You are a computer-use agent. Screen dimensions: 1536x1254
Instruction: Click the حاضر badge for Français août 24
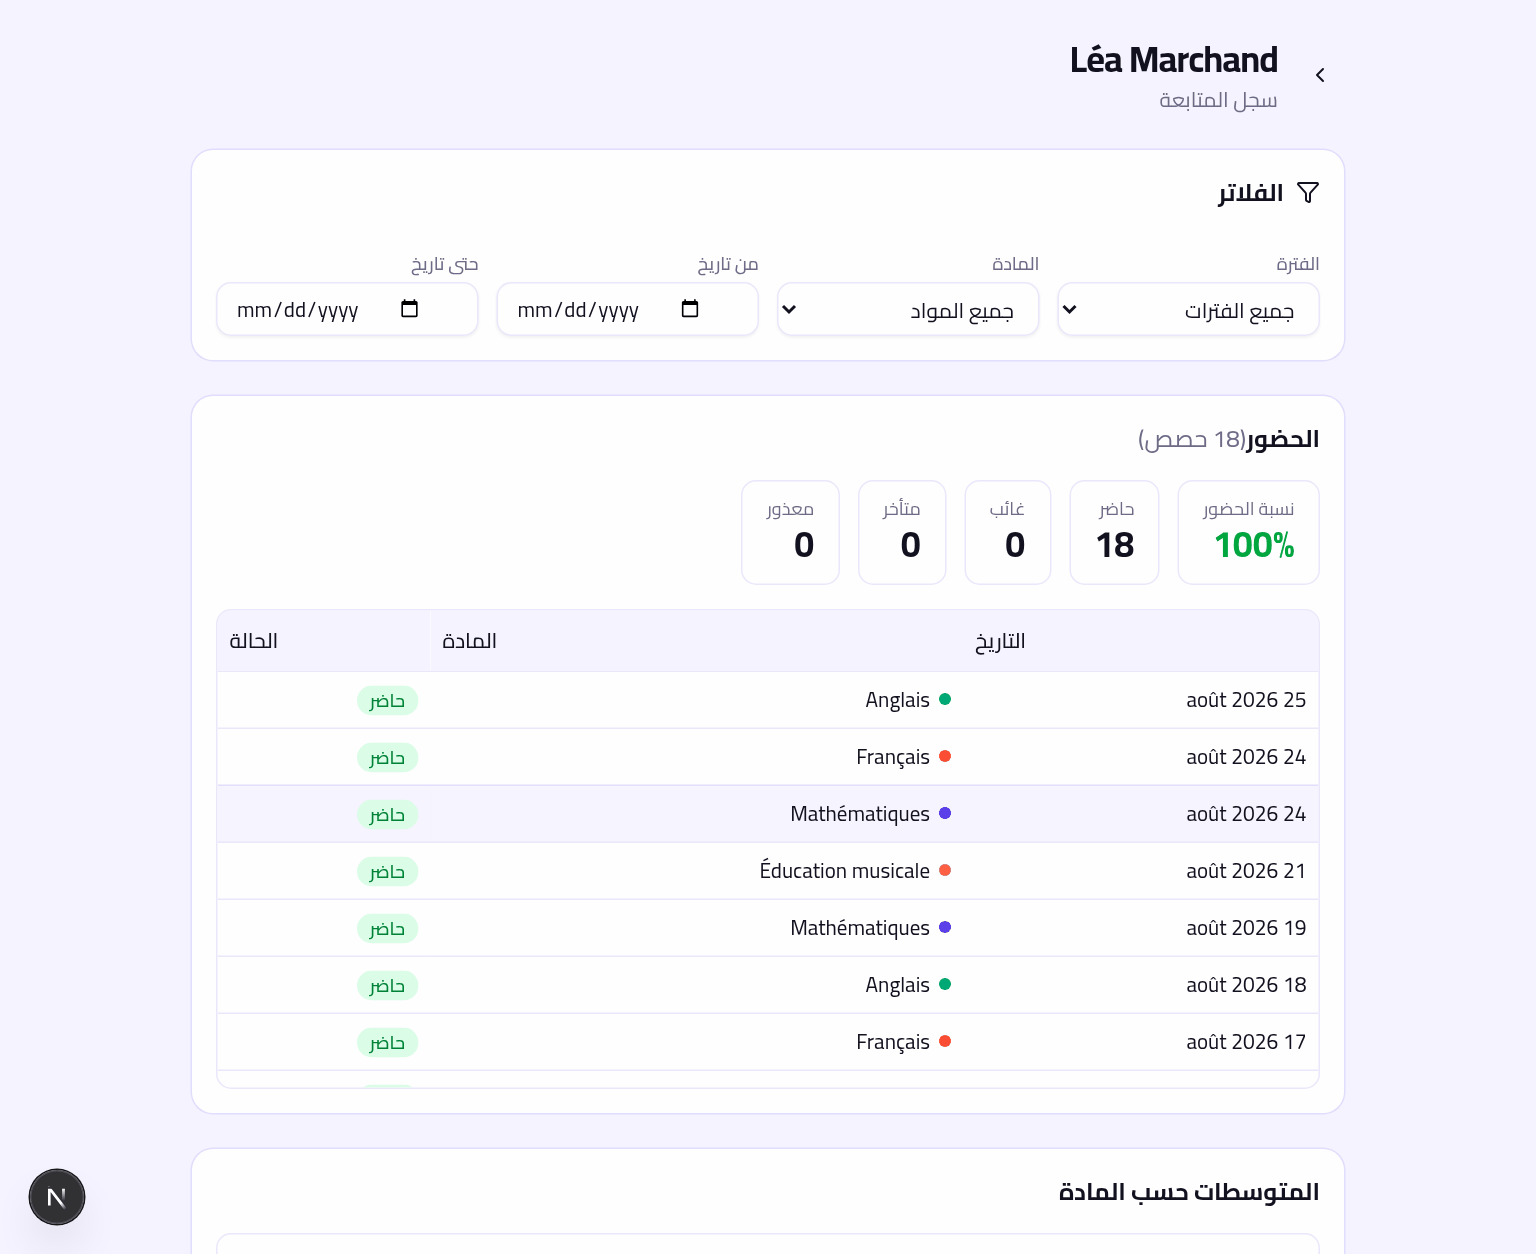387,757
